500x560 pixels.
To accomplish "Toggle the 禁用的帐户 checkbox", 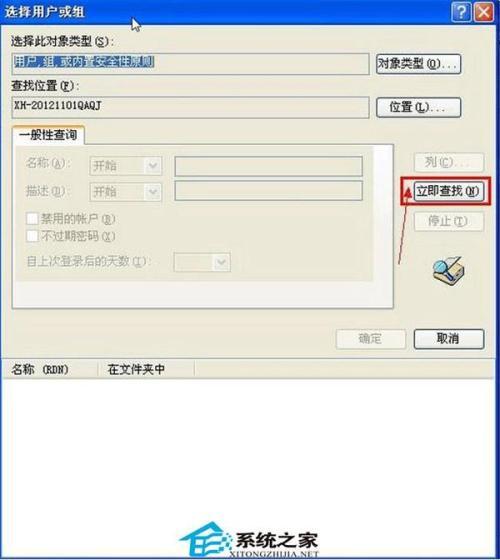I will (32, 219).
